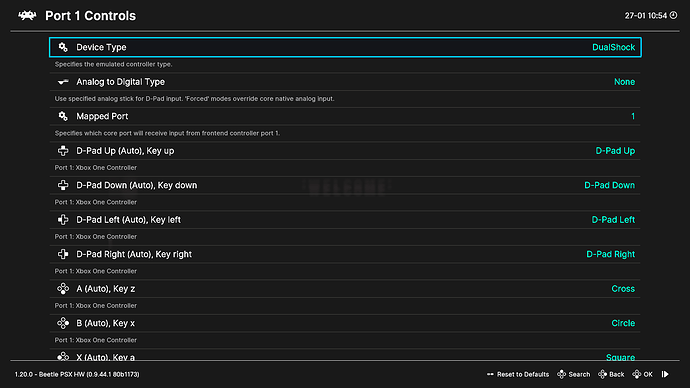Click the gears icon beside Device Type
The width and height of the screenshot is (690, 388).
[x=63, y=47]
